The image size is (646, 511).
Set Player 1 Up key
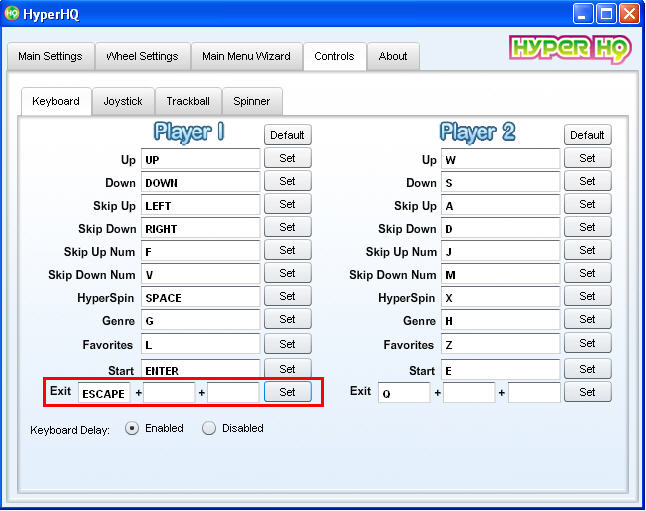(x=287, y=158)
